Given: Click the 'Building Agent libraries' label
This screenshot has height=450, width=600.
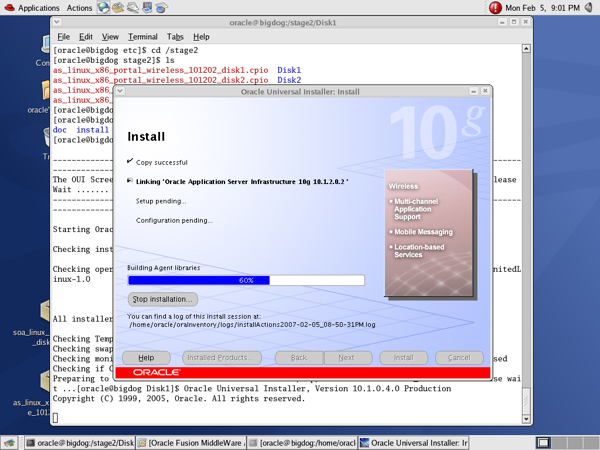Looking at the screenshot, I should point(164,268).
